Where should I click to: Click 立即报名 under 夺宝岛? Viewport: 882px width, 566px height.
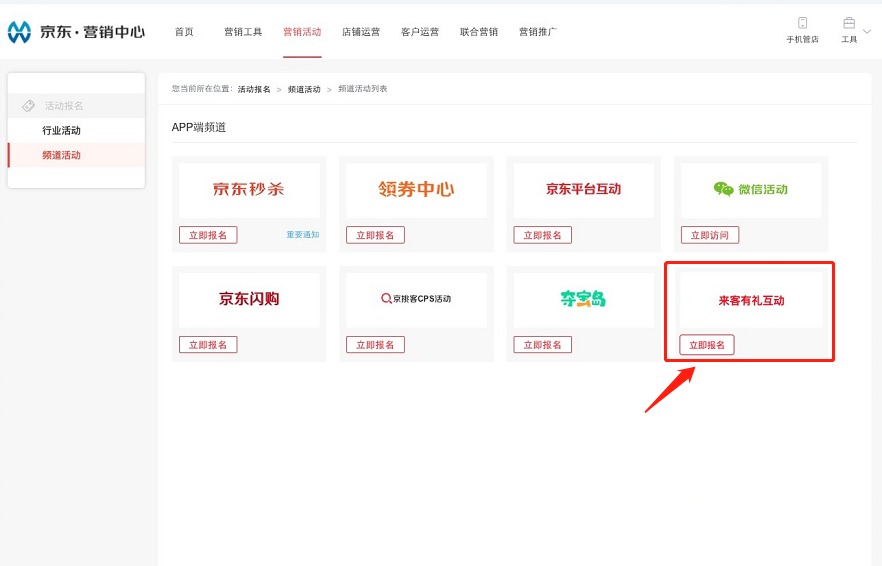[543, 345]
